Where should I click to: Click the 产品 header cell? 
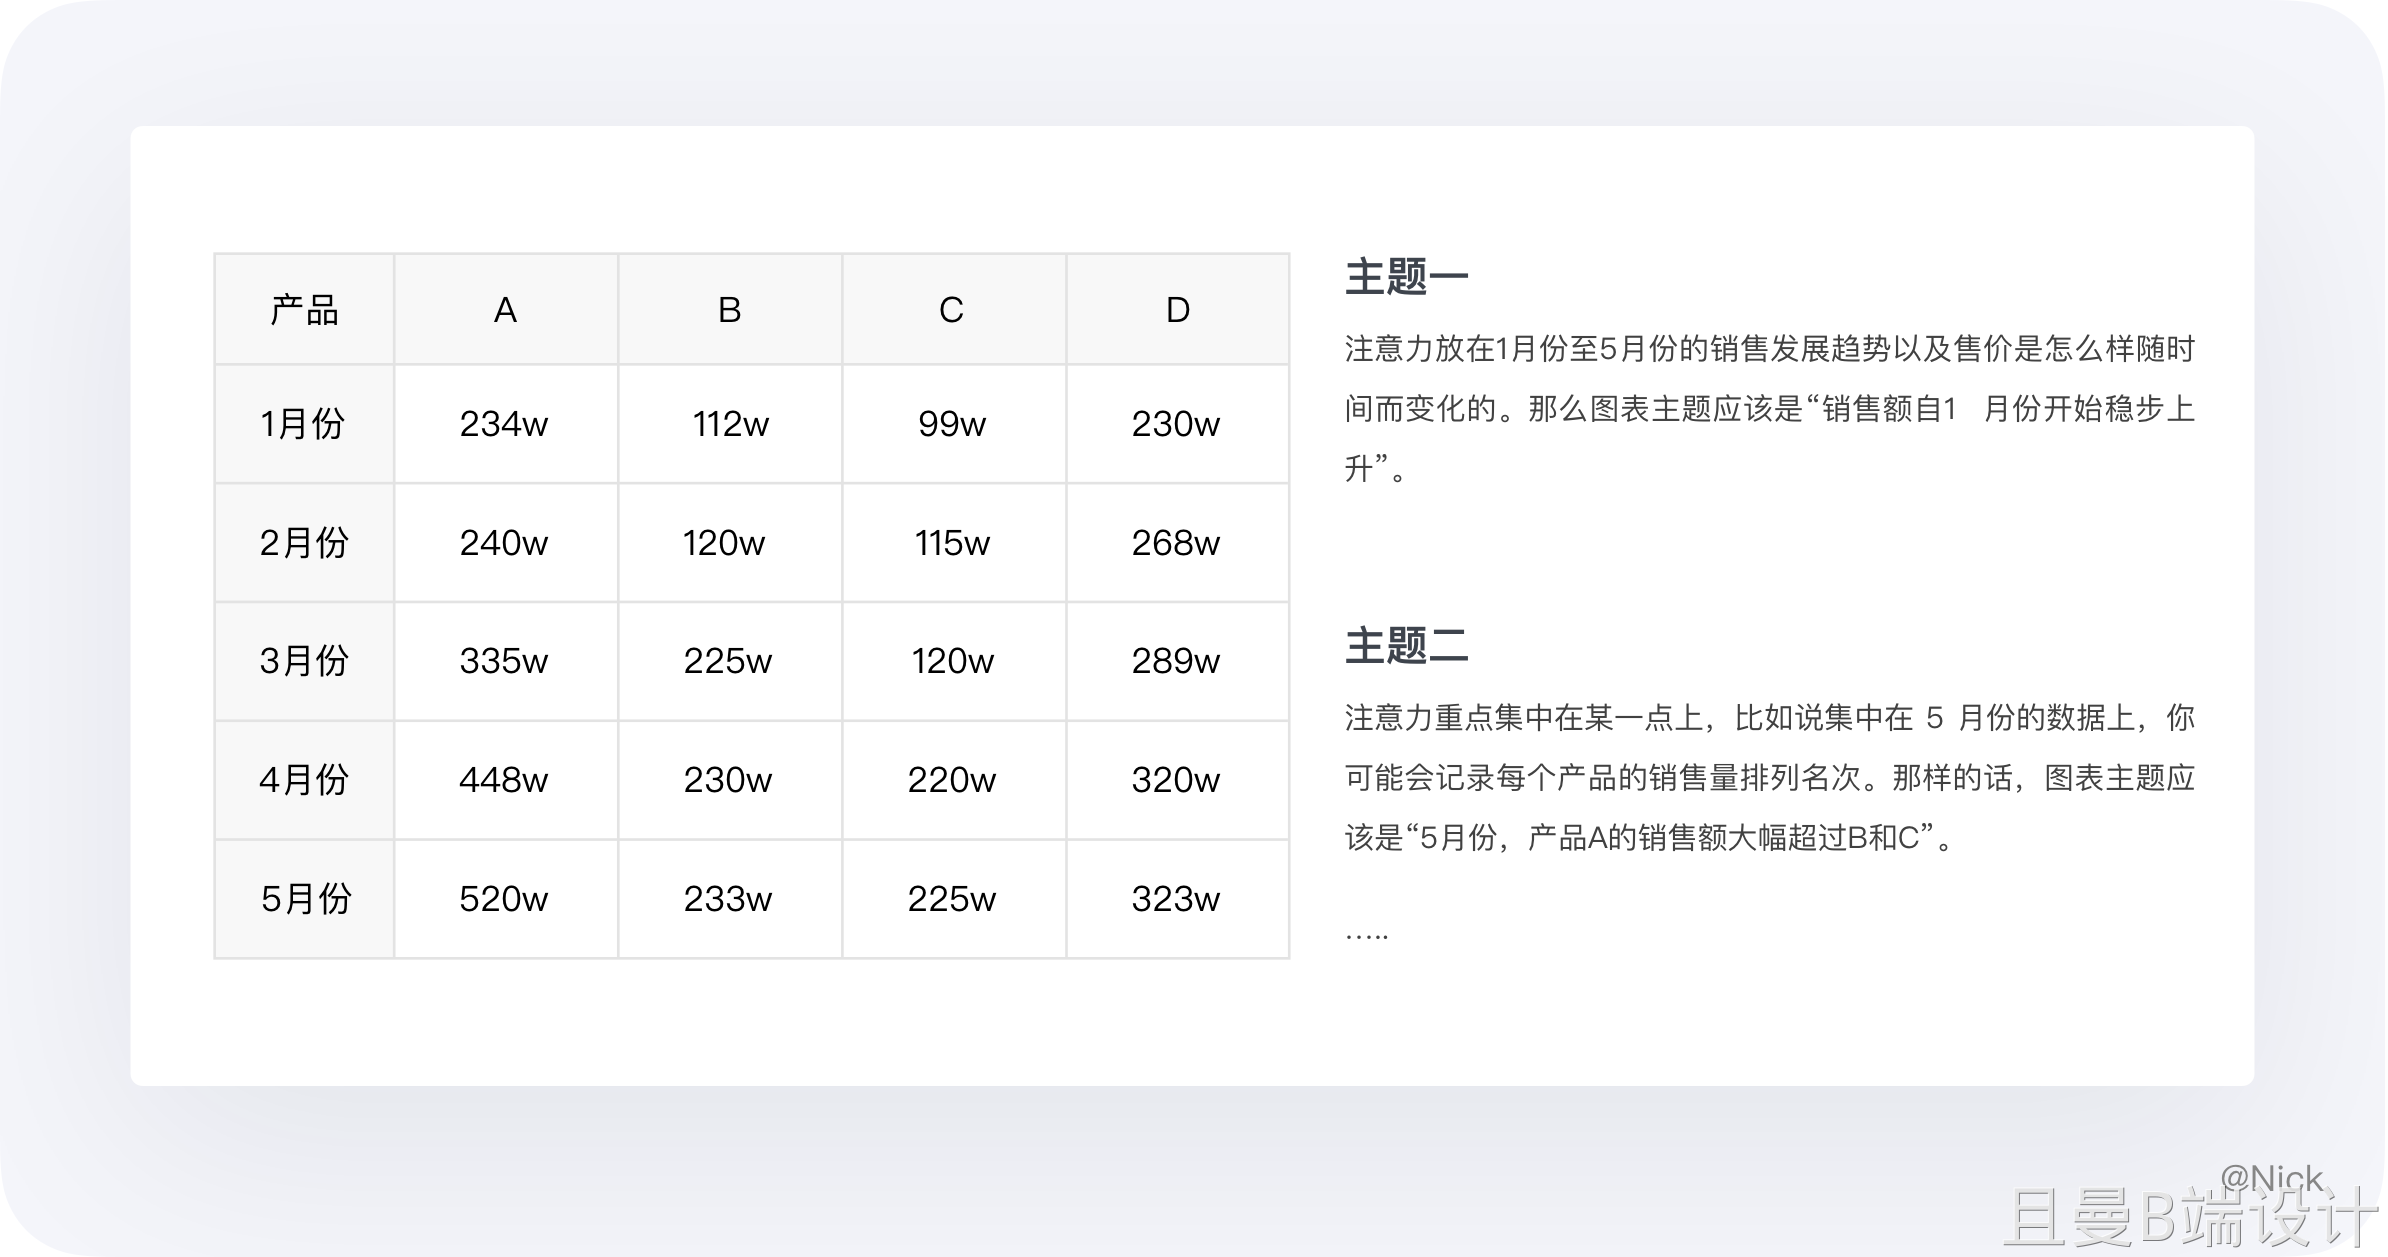pyautogui.click(x=305, y=310)
